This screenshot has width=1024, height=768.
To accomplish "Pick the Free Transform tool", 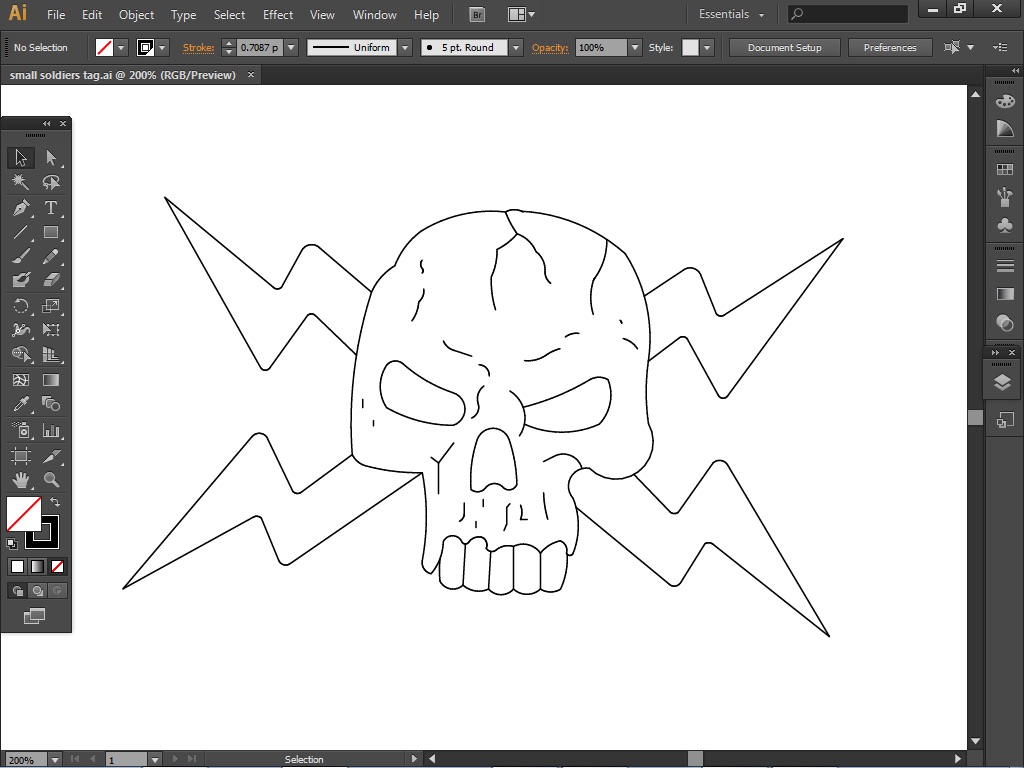I will (51, 330).
